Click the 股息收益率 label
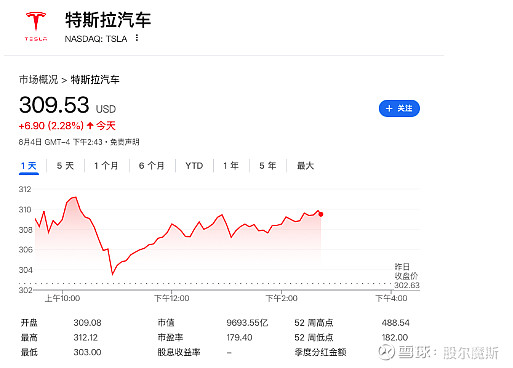This screenshot has height=368, width=513. click(179, 352)
